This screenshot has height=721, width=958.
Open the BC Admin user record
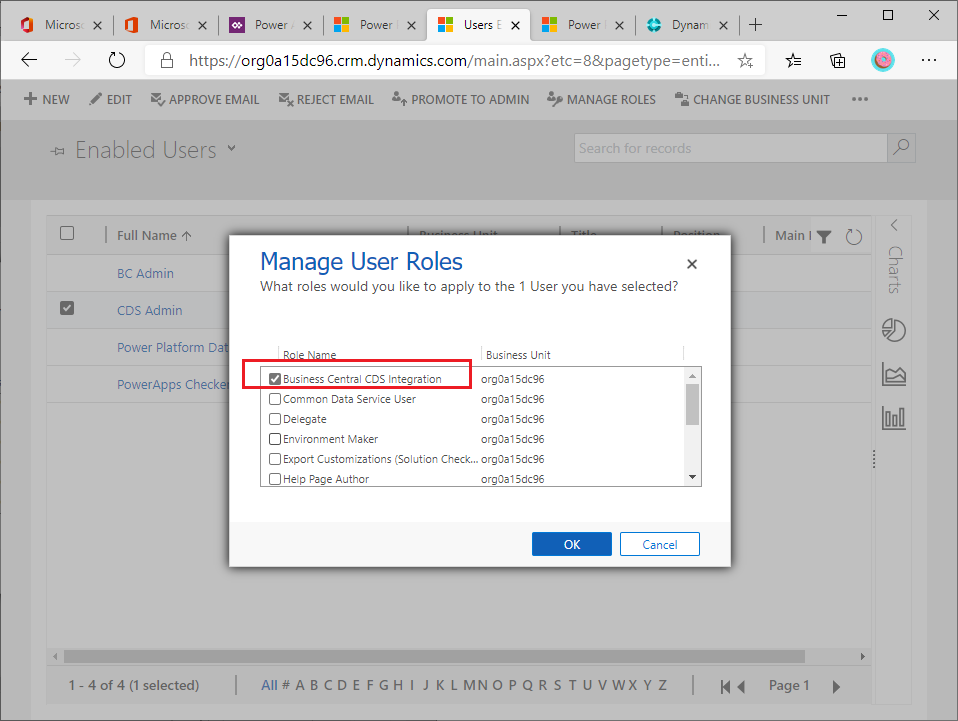[145, 273]
